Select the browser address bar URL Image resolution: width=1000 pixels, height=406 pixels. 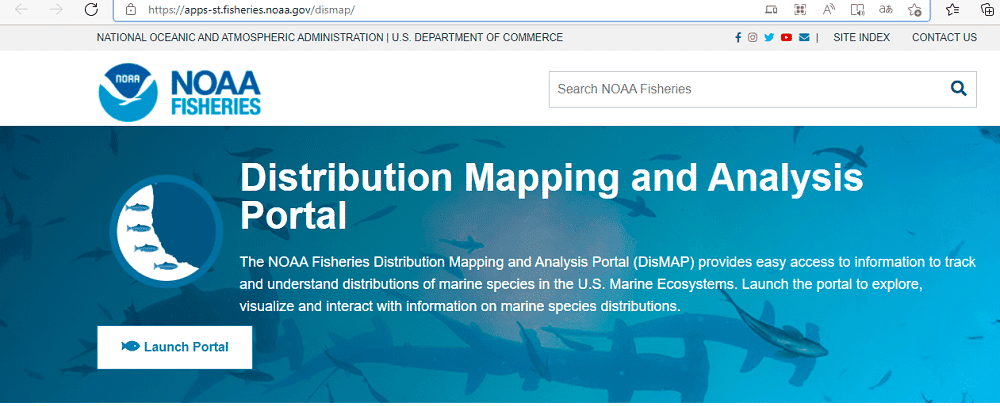(x=251, y=10)
